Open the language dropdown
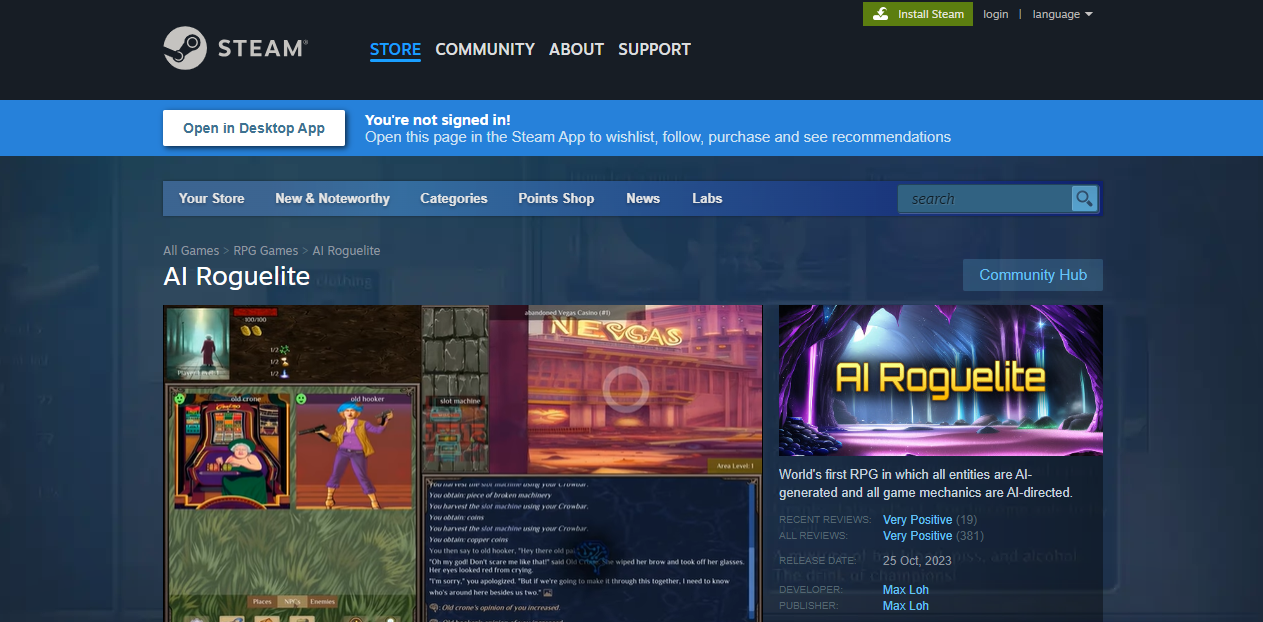The height and width of the screenshot is (622, 1263). click(x=1062, y=14)
